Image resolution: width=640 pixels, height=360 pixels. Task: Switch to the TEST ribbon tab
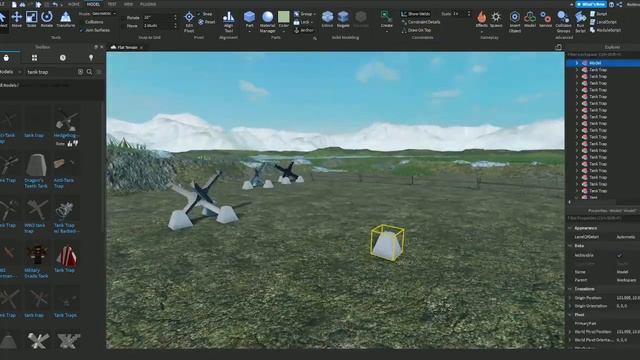(112, 4)
